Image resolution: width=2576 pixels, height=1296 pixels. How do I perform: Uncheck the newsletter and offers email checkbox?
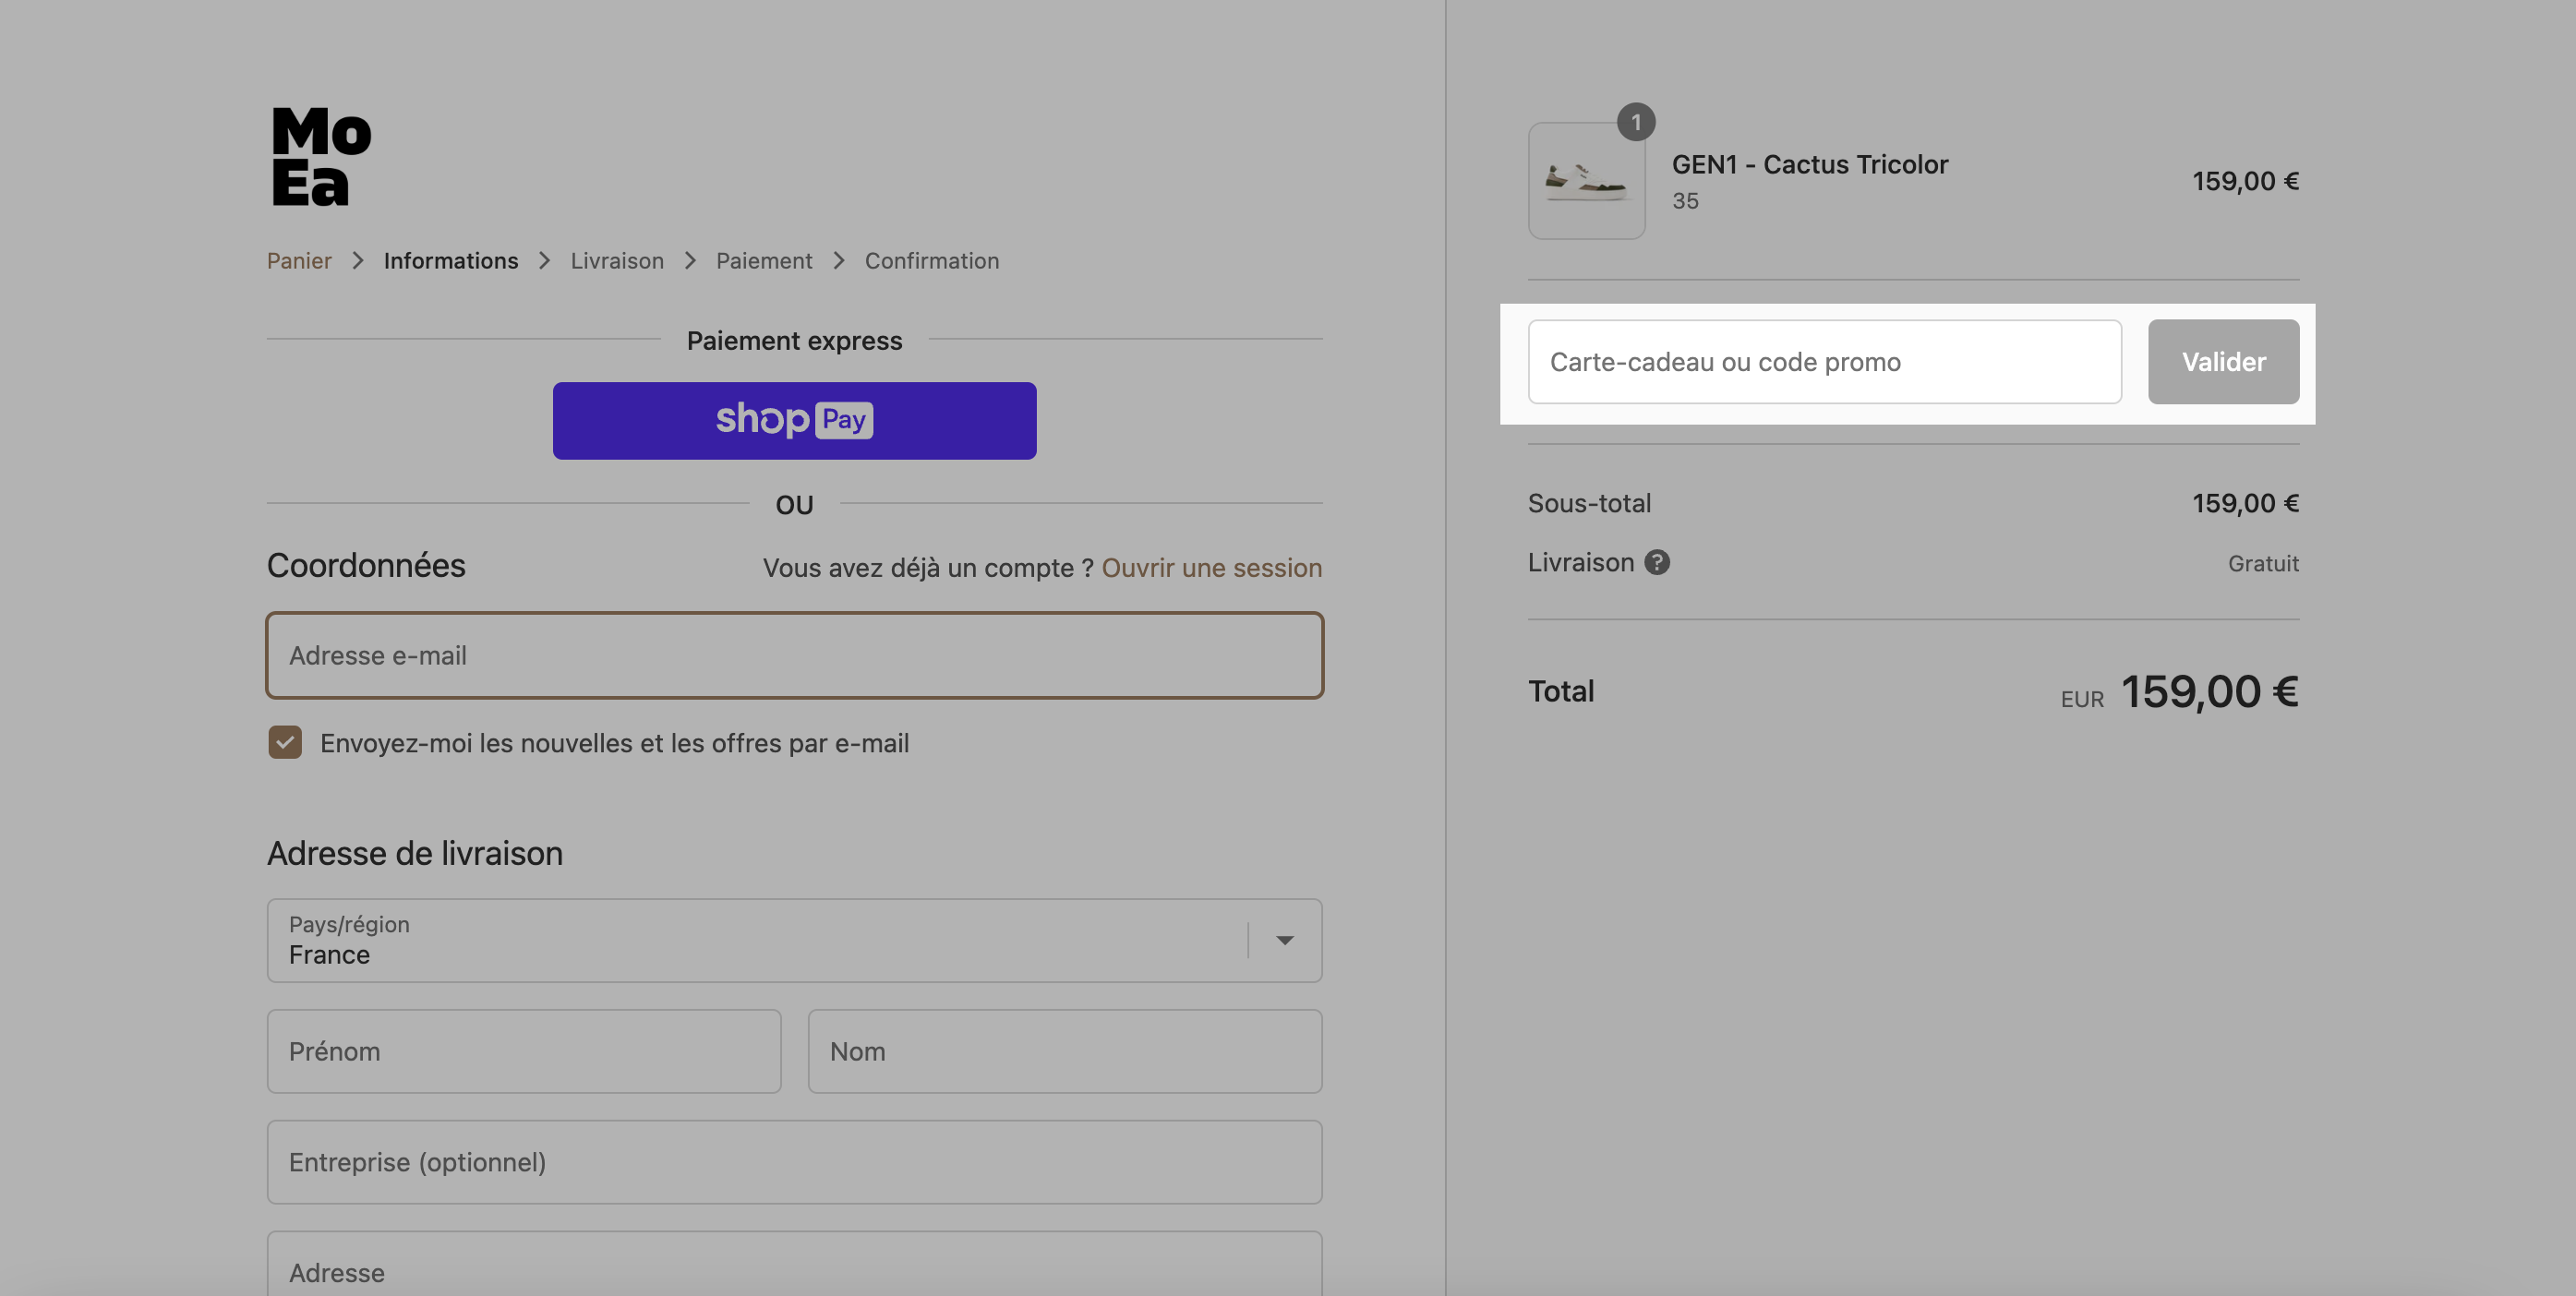point(285,743)
